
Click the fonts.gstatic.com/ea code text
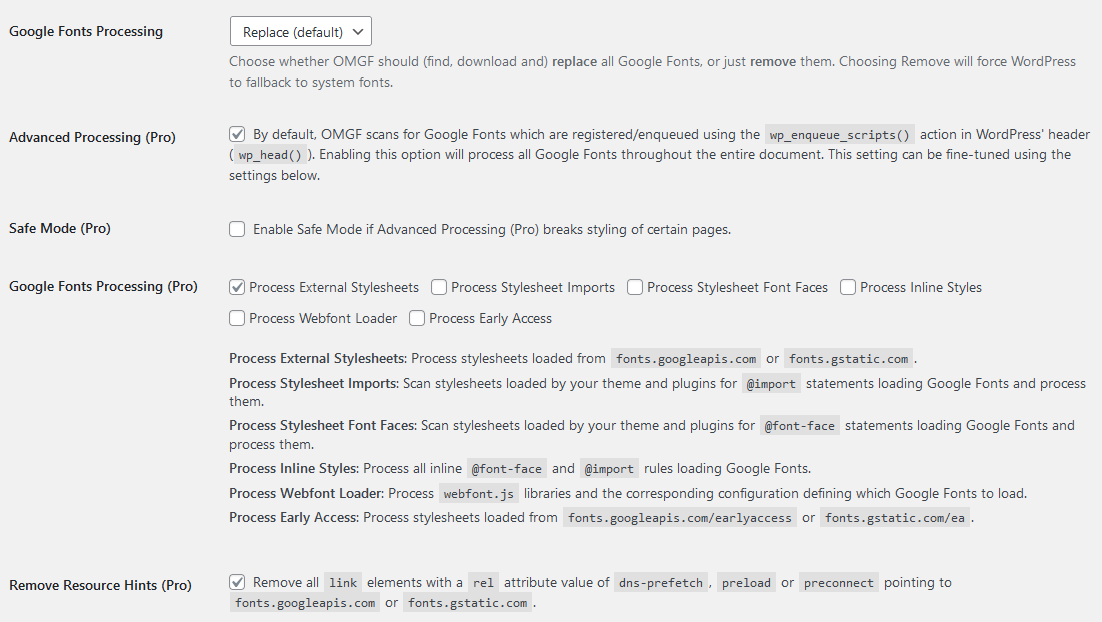pyautogui.click(x=895, y=518)
